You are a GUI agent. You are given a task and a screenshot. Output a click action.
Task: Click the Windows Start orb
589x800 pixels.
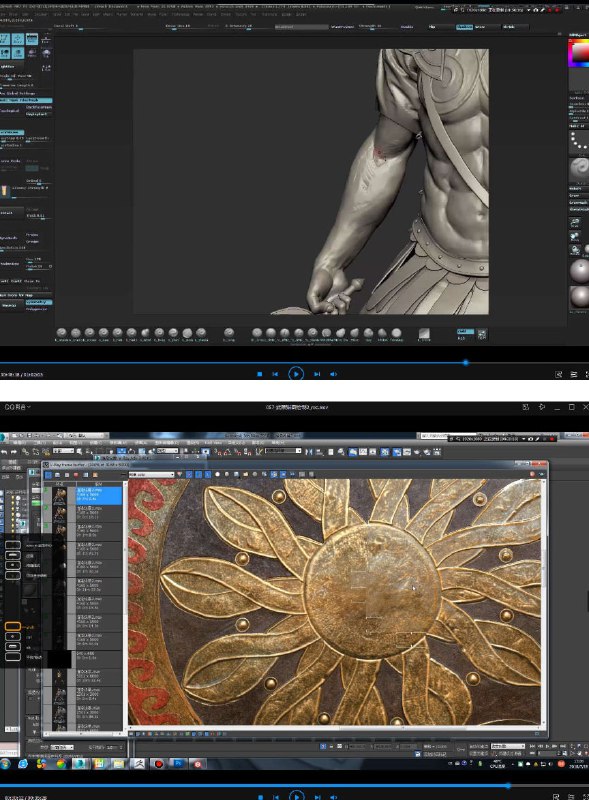5,764
